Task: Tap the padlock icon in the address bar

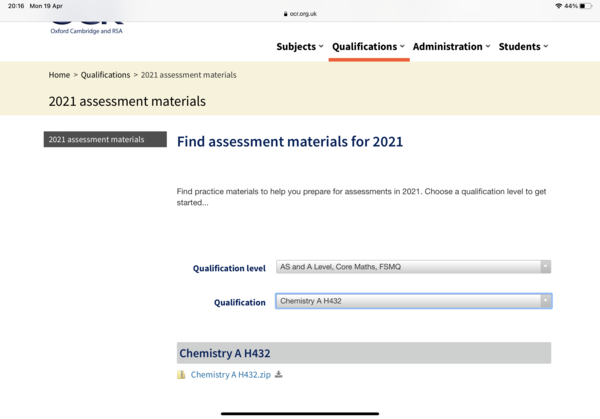Action: 285,14
